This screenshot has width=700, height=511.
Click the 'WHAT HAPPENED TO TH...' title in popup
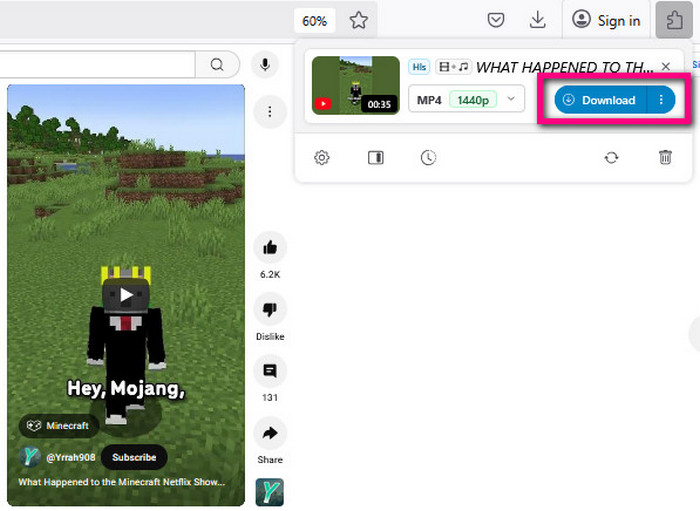pyautogui.click(x=564, y=67)
